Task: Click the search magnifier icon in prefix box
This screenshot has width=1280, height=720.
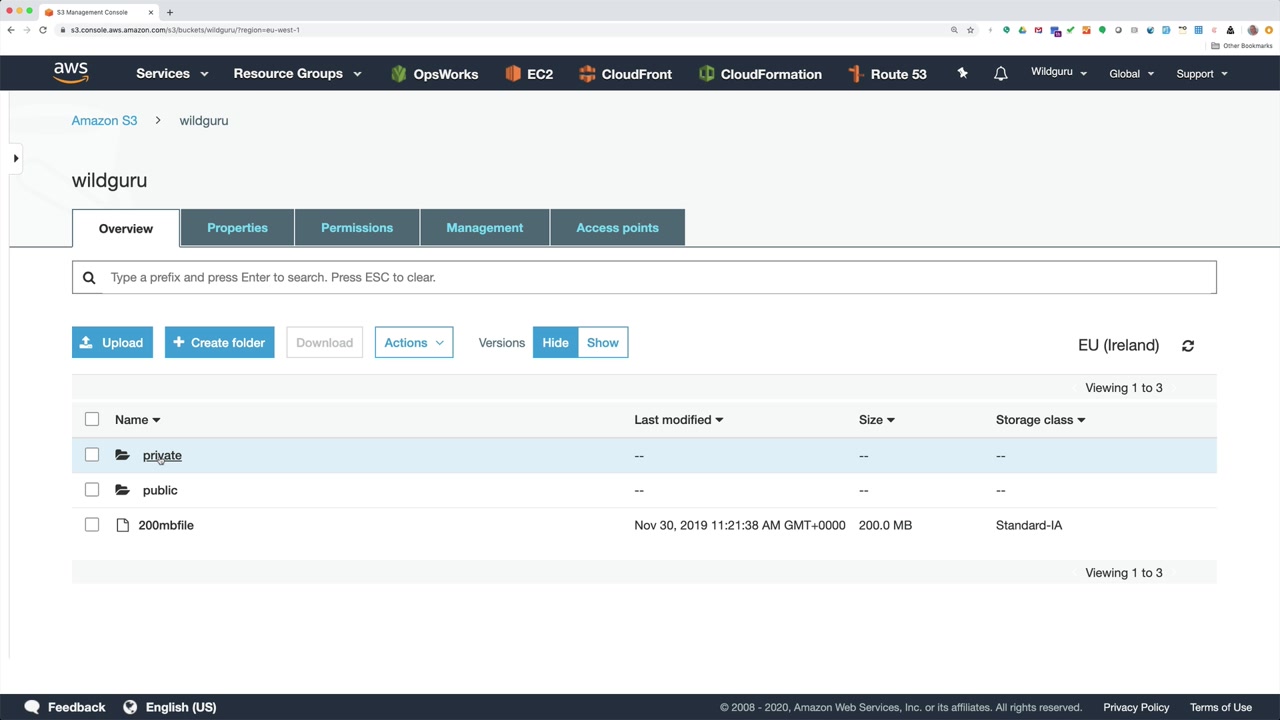Action: [x=89, y=278]
